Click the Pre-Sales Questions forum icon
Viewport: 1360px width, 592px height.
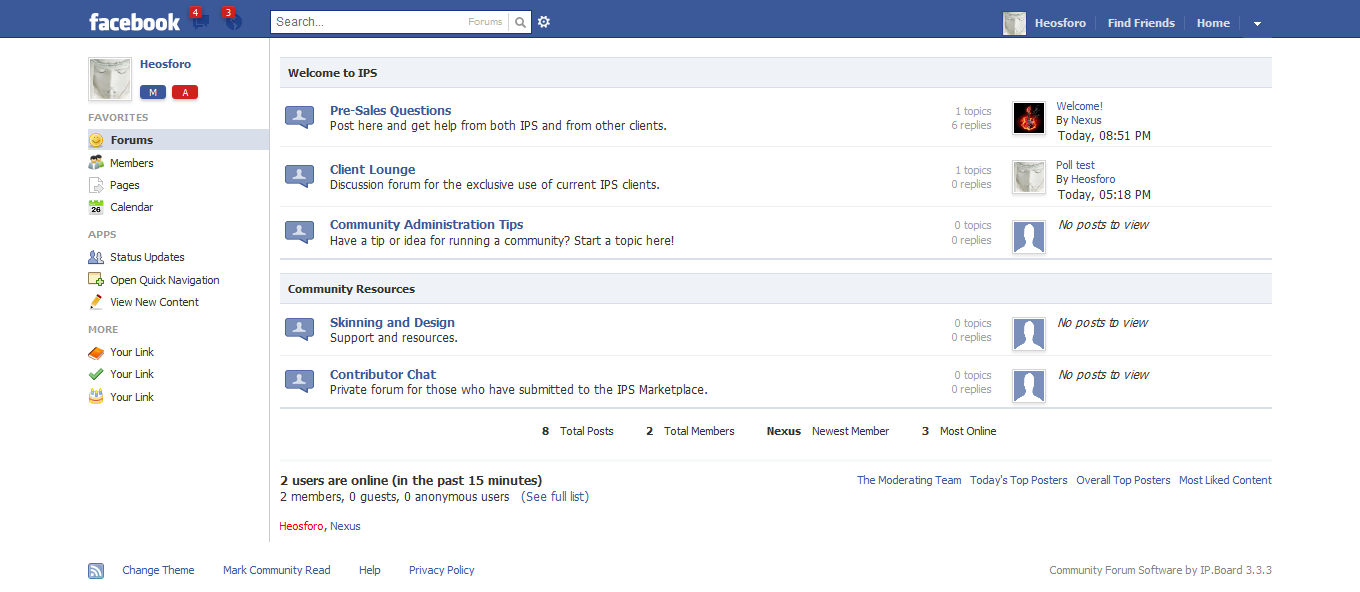point(300,117)
